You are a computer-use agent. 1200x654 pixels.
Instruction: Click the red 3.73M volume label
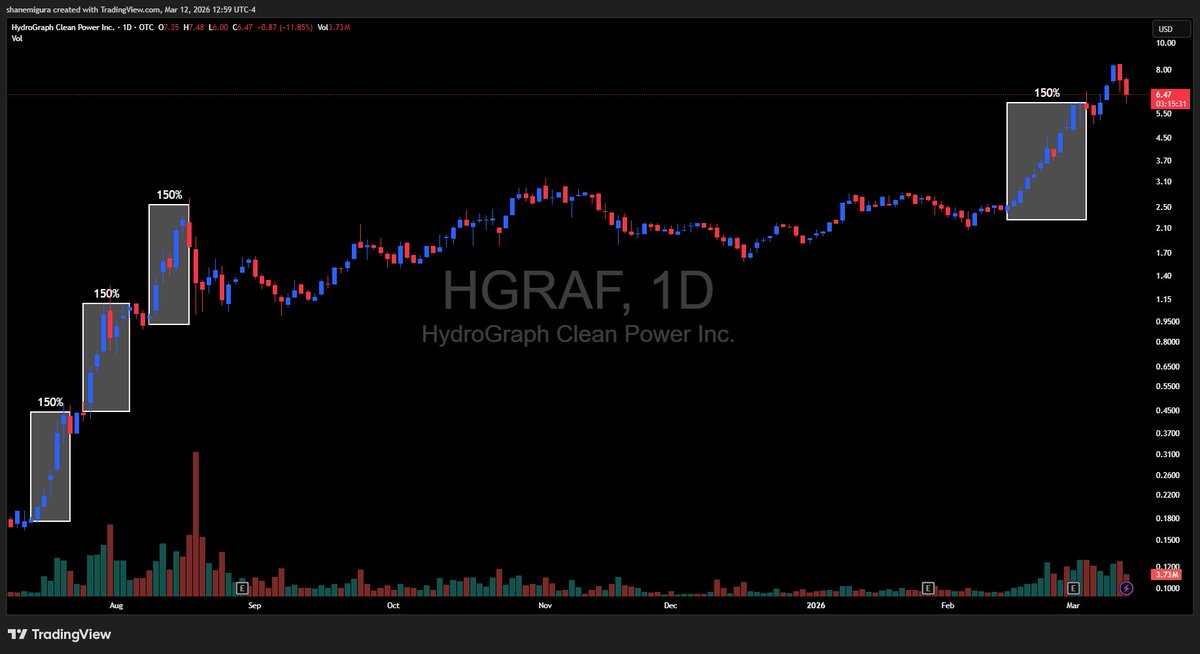(x=1166, y=575)
